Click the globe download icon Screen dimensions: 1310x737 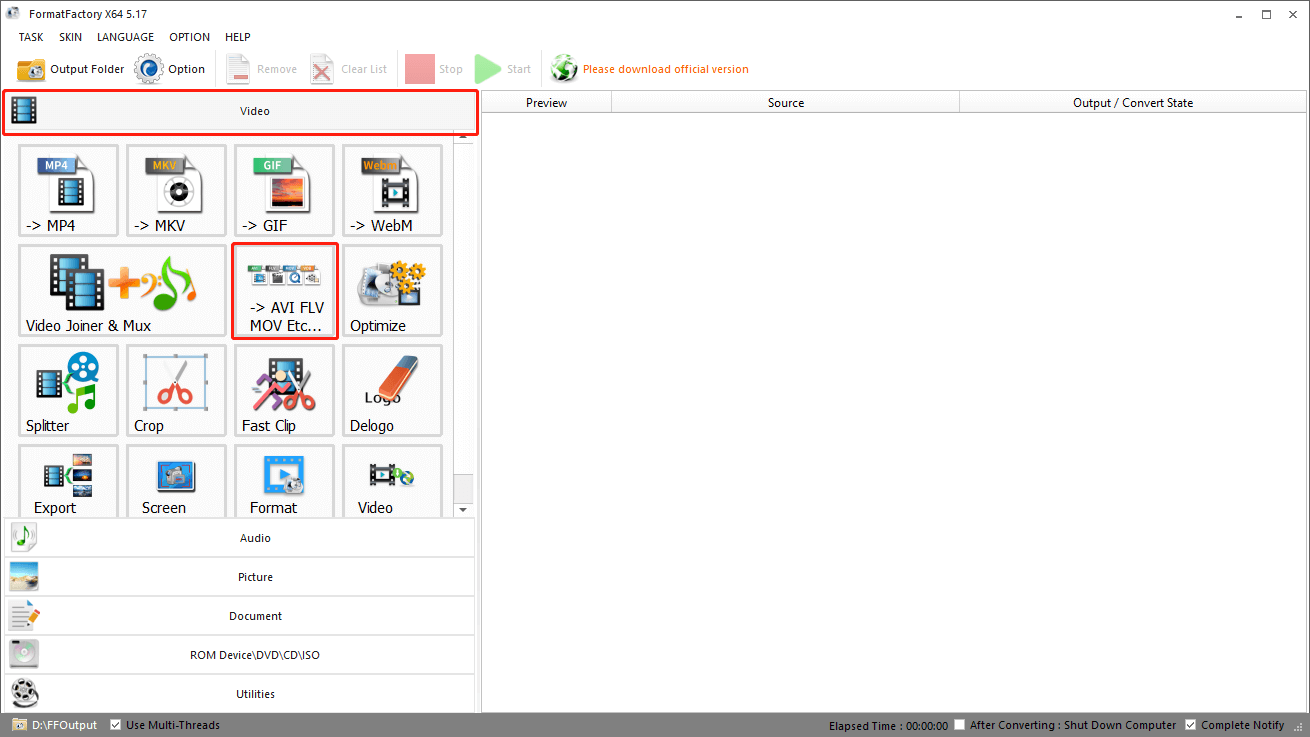(564, 69)
